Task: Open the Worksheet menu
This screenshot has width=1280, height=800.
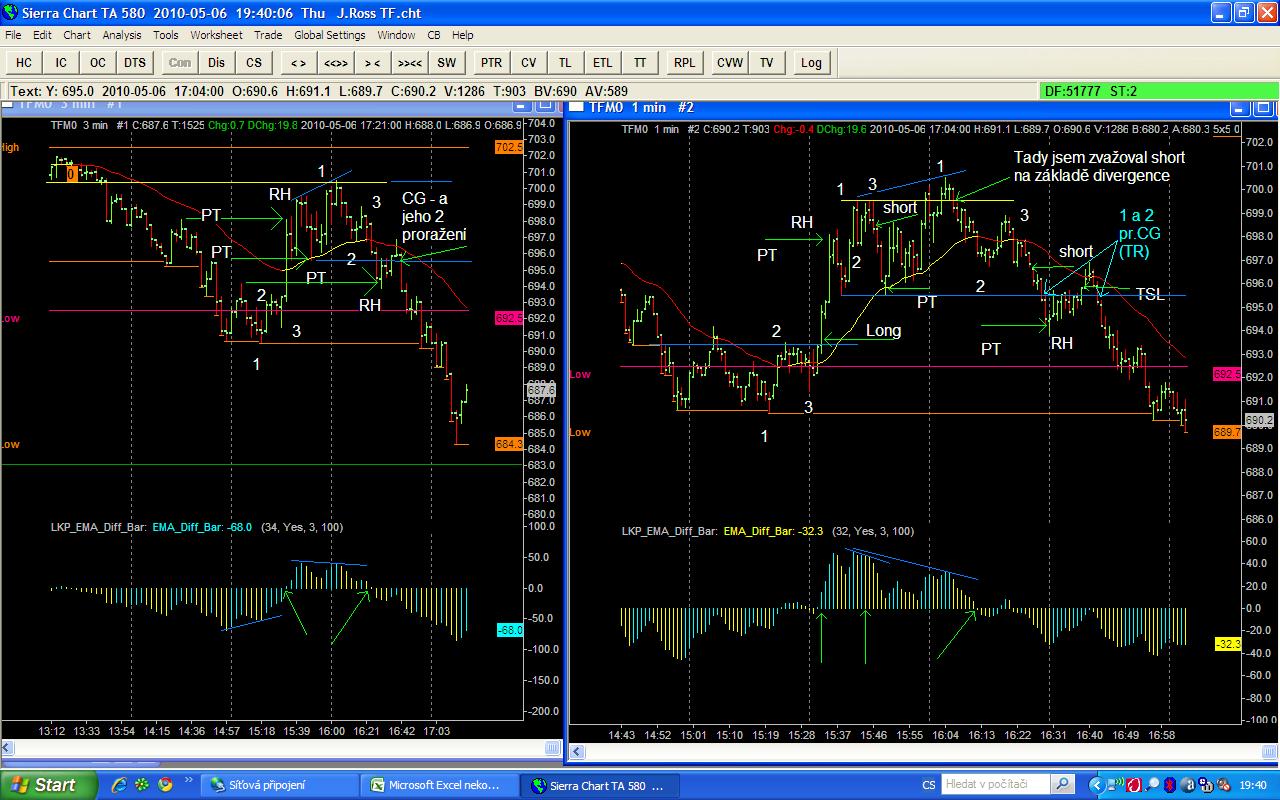Action: tap(216, 35)
